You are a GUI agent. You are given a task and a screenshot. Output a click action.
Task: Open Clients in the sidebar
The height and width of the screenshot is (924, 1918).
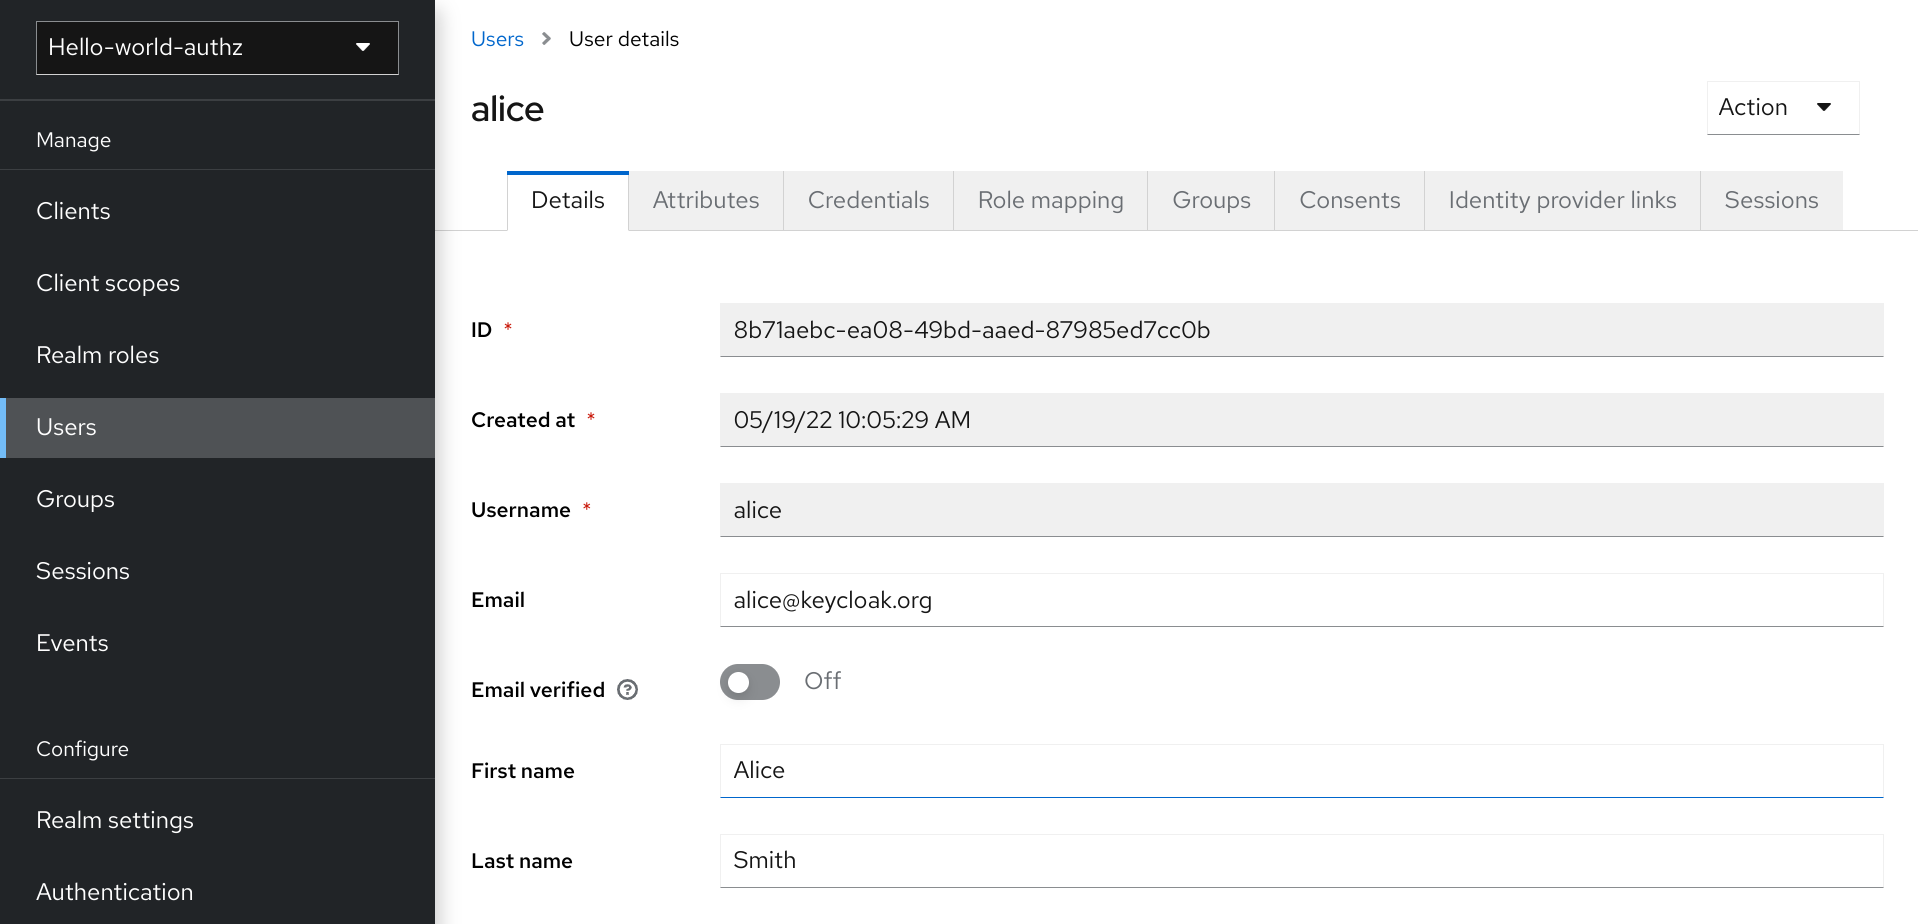73,211
